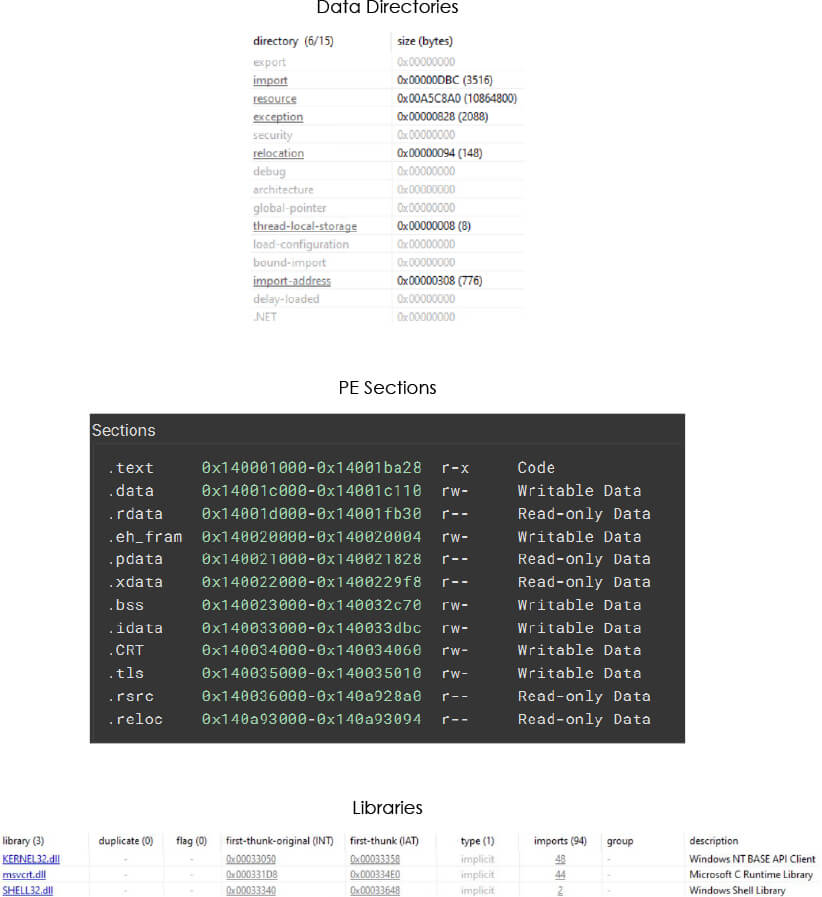Click the r-x permission of .text
The height and width of the screenshot is (897, 822).
(455, 468)
